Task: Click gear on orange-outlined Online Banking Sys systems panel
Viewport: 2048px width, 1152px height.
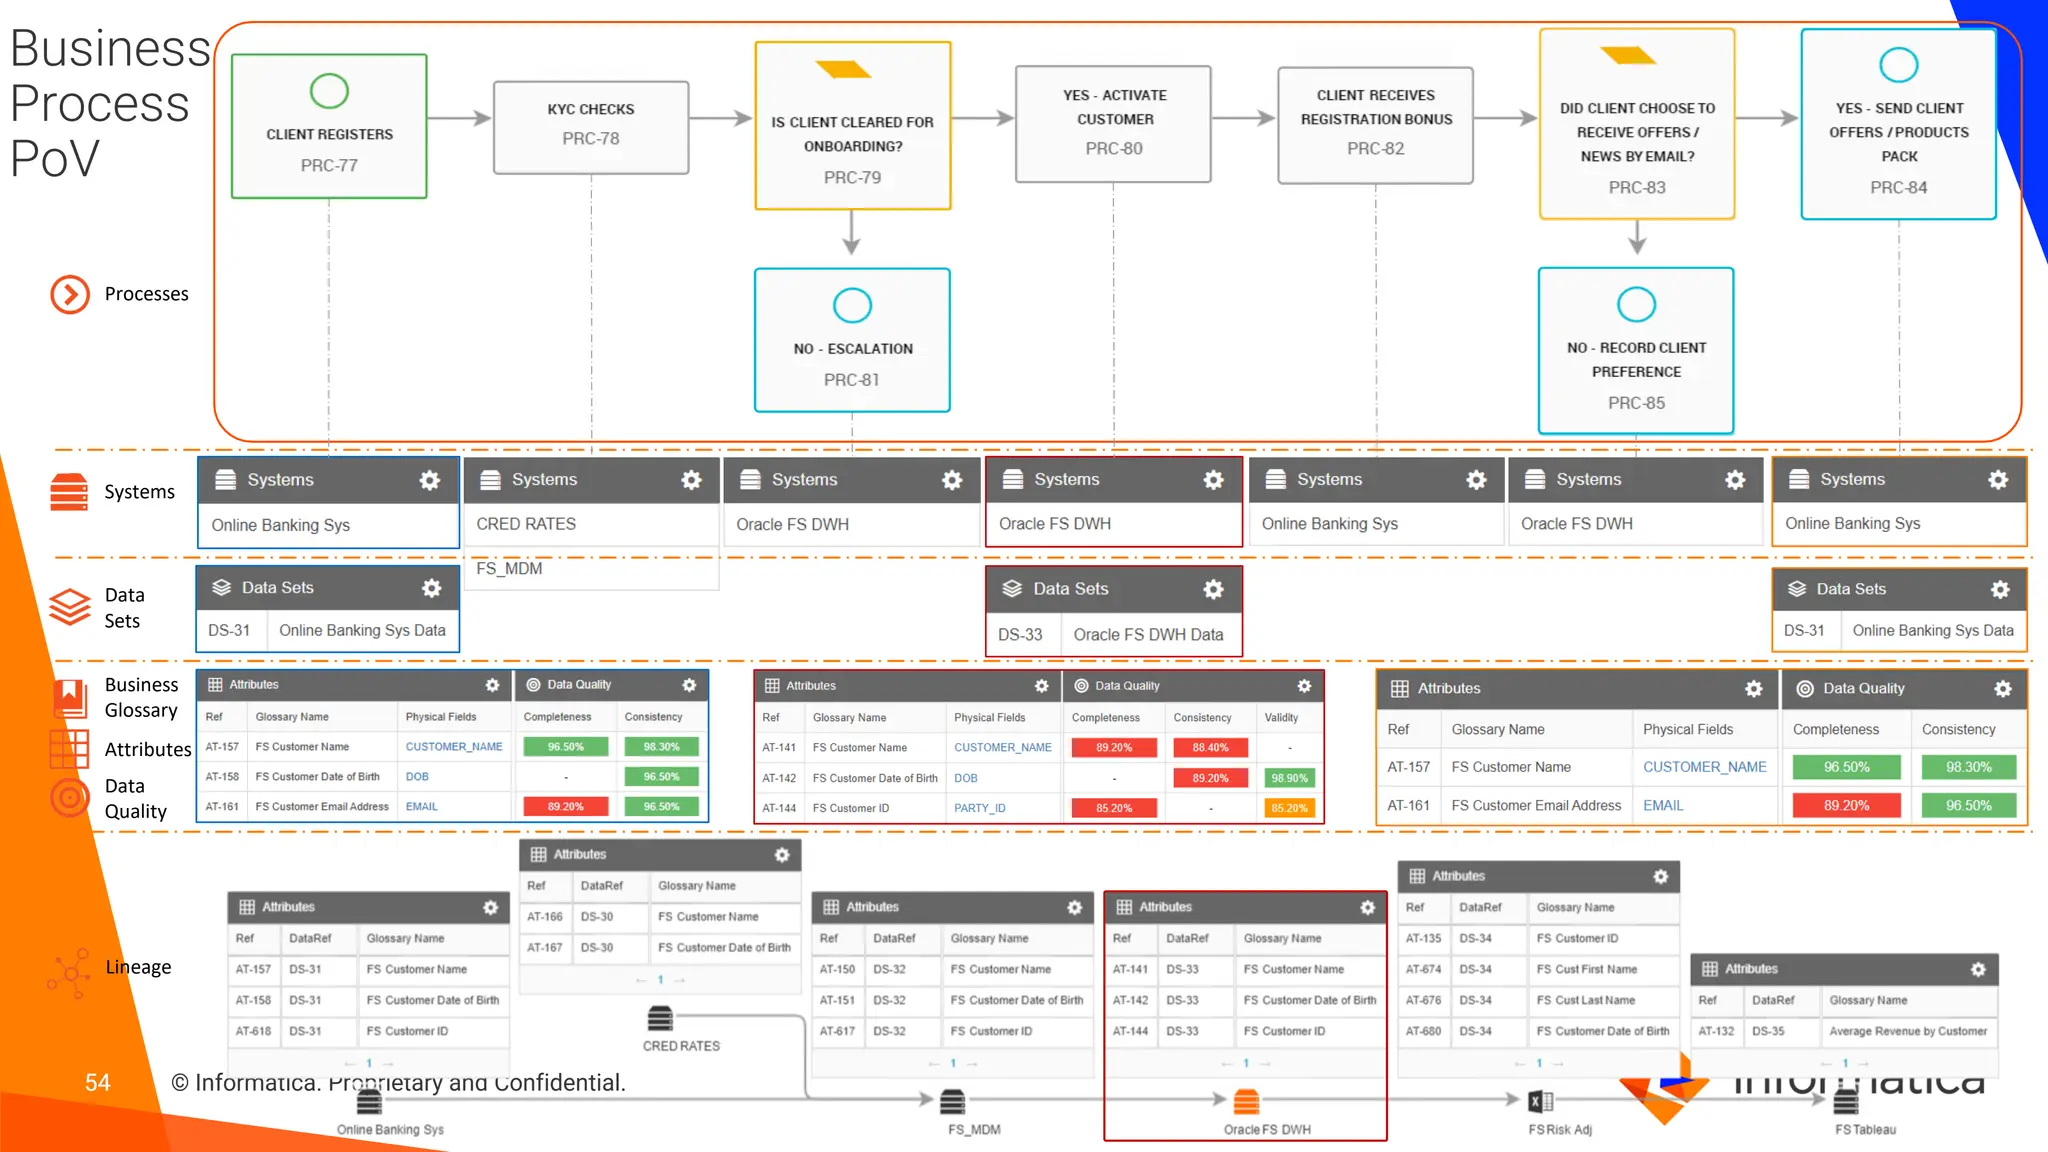Action: [1998, 480]
